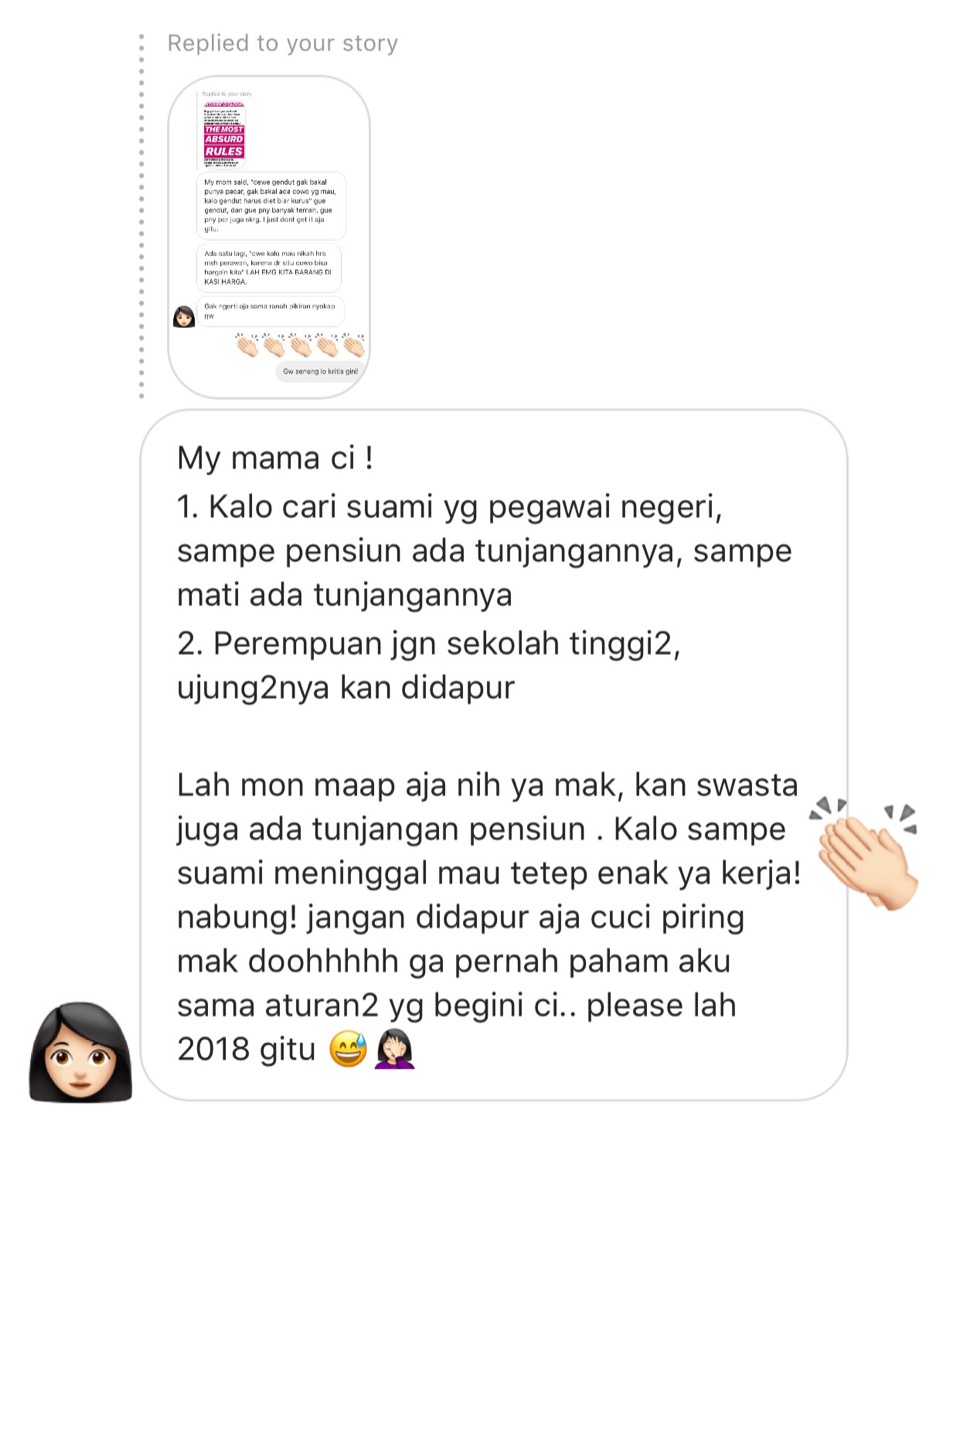This screenshot has height=1440, width=960.
Task: Click the middle clapping emoji in thumbnail row
Action: tap(301, 346)
